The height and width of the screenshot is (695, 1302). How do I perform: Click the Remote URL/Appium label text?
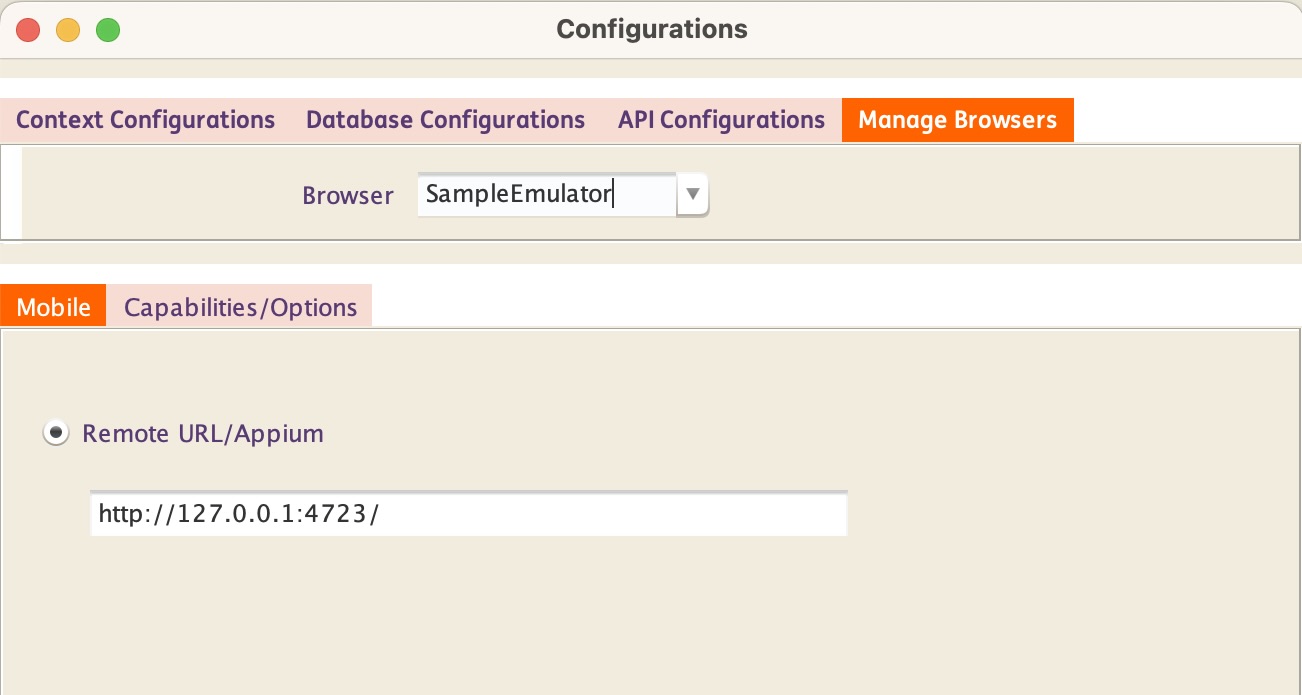(203, 433)
